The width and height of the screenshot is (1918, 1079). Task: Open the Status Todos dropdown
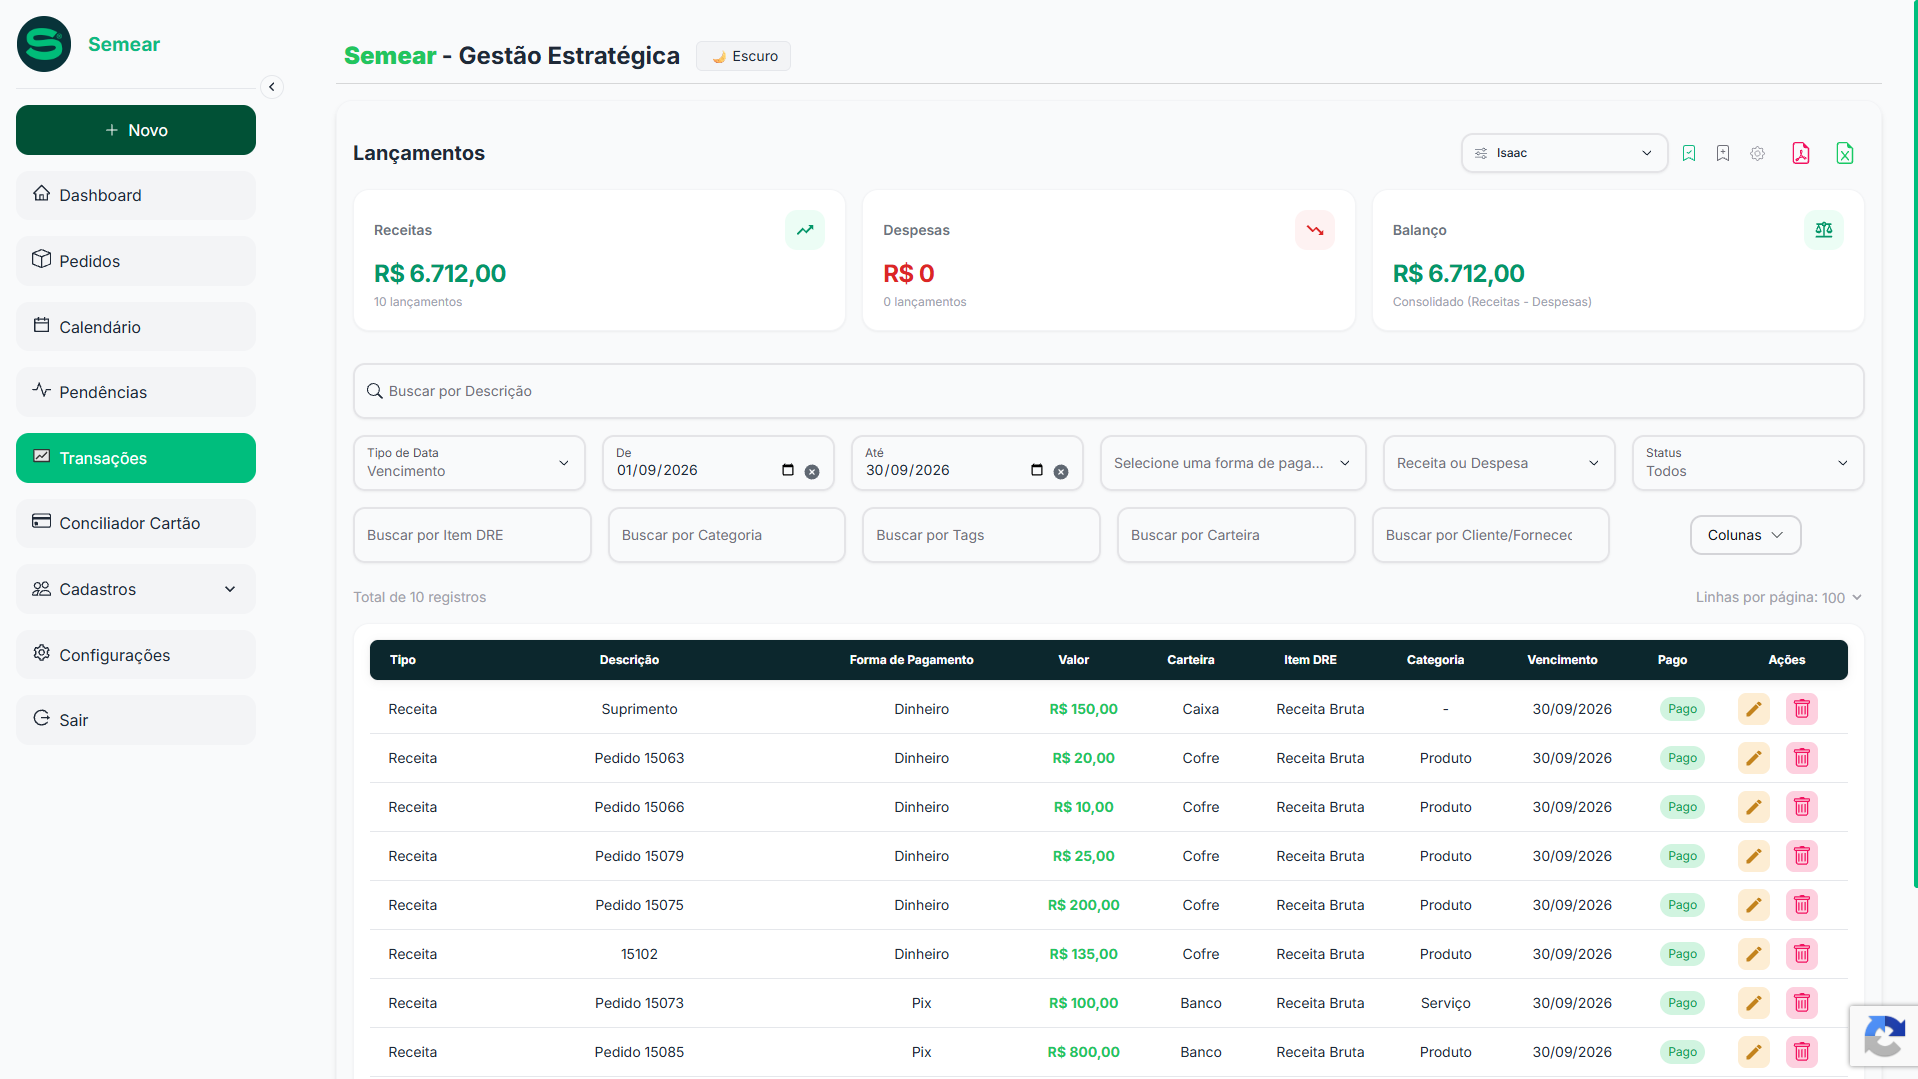[x=1747, y=463]
